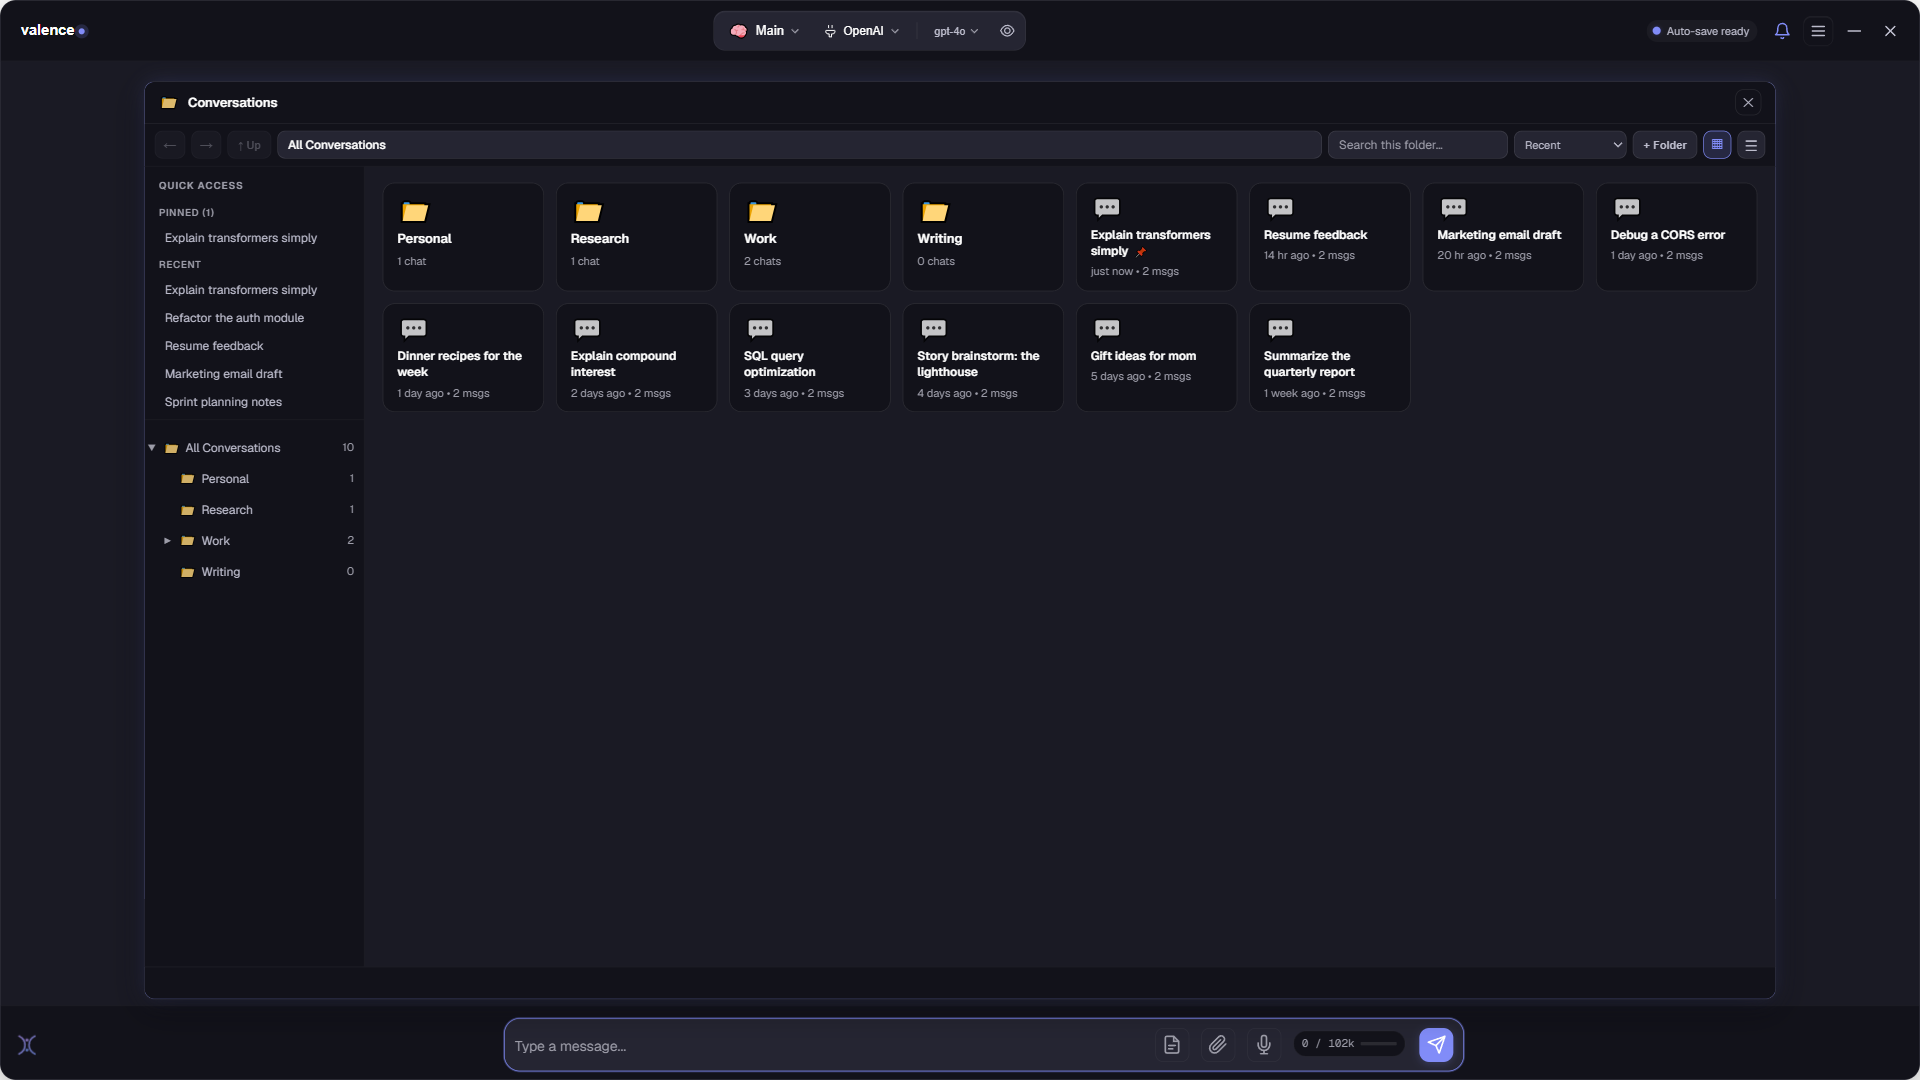Viewport: 1920px width, 1080px height.
Task: Switch to list view
Action: pos(1751,145)
